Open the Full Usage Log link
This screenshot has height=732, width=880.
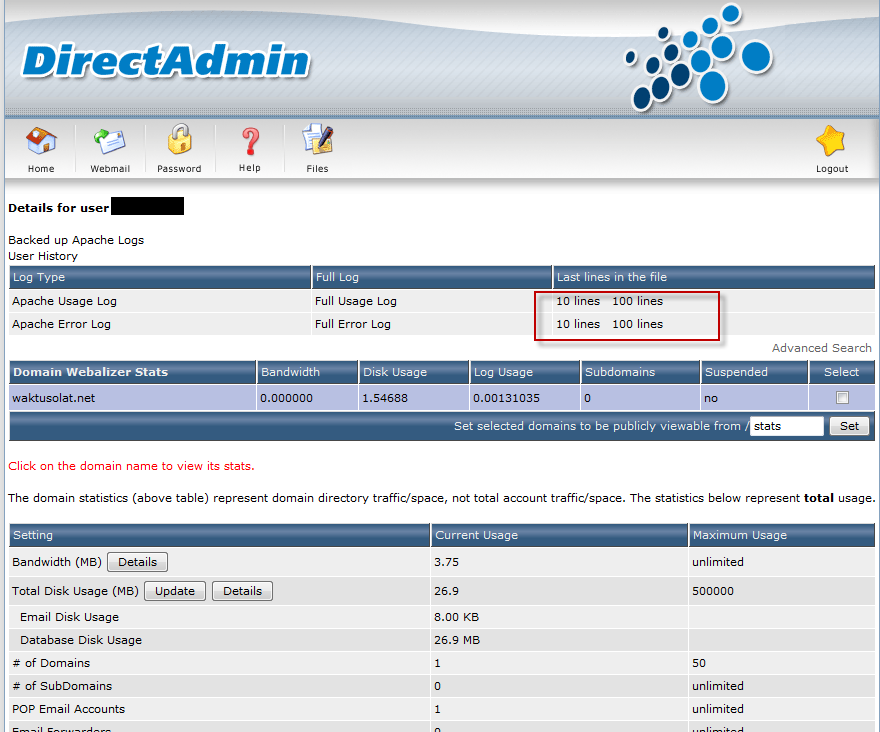tap(356, 301)
